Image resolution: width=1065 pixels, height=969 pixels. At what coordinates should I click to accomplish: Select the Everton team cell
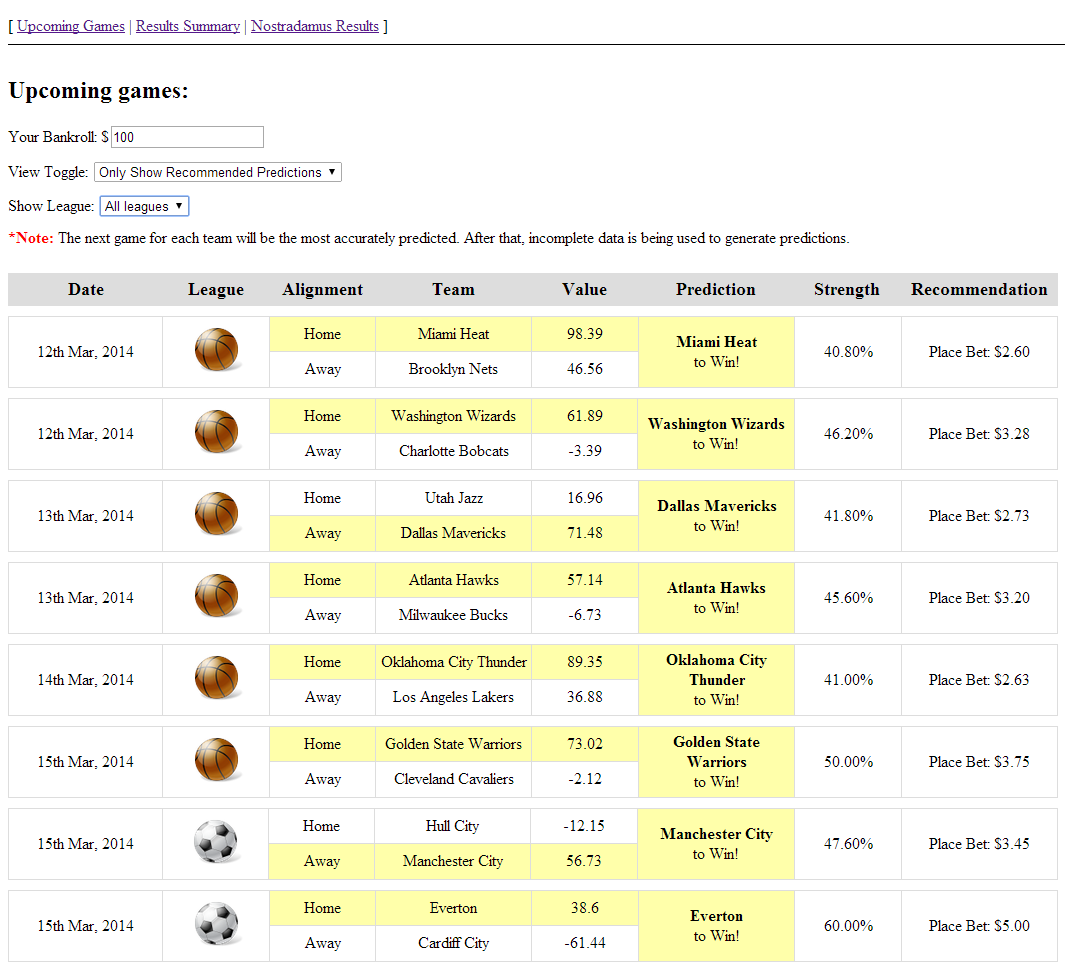click(454, 909)
